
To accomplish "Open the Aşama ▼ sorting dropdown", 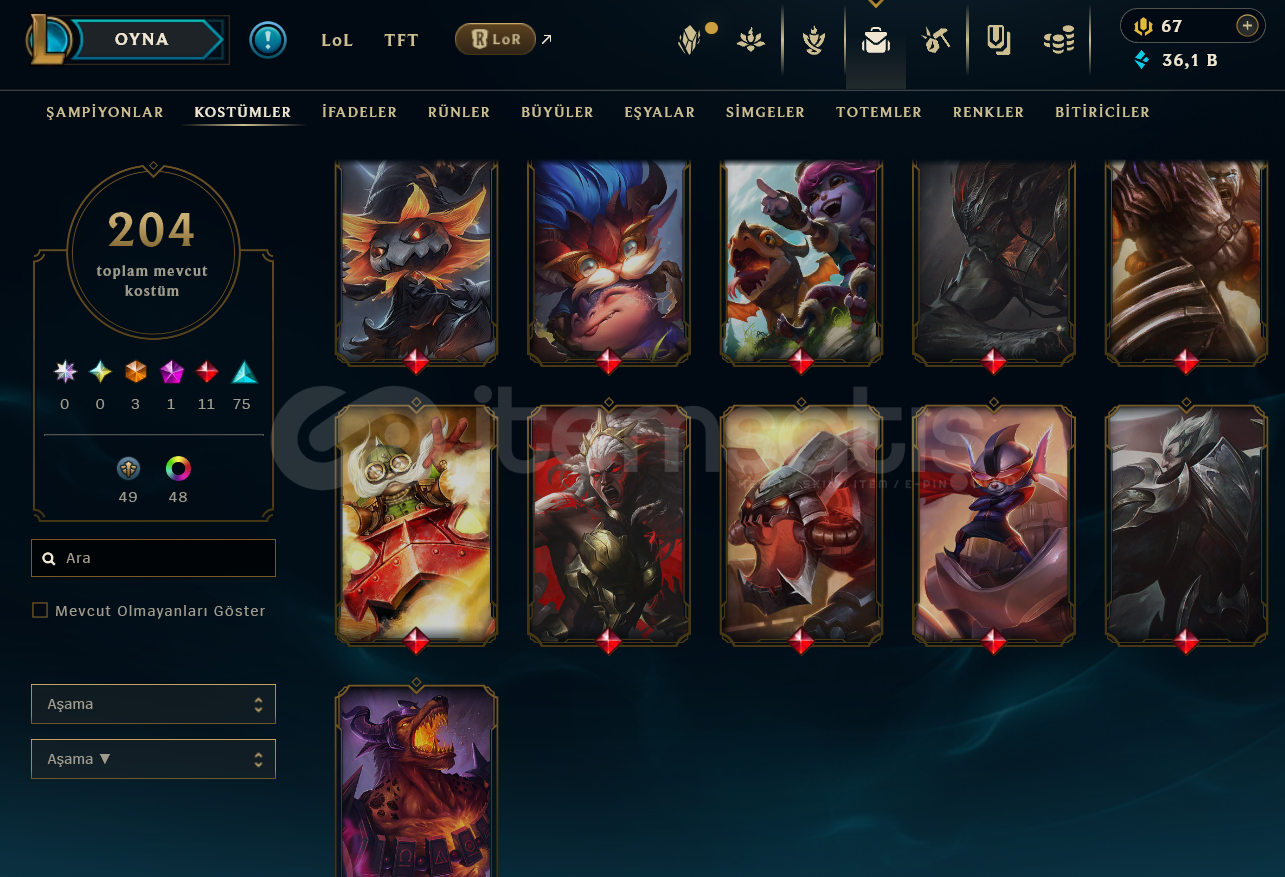I will click(x=153, y=759).
